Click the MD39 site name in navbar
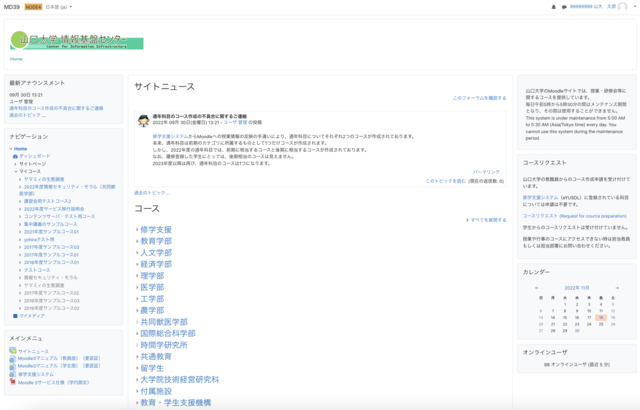 pyautogui.click(x=12, y=7)
